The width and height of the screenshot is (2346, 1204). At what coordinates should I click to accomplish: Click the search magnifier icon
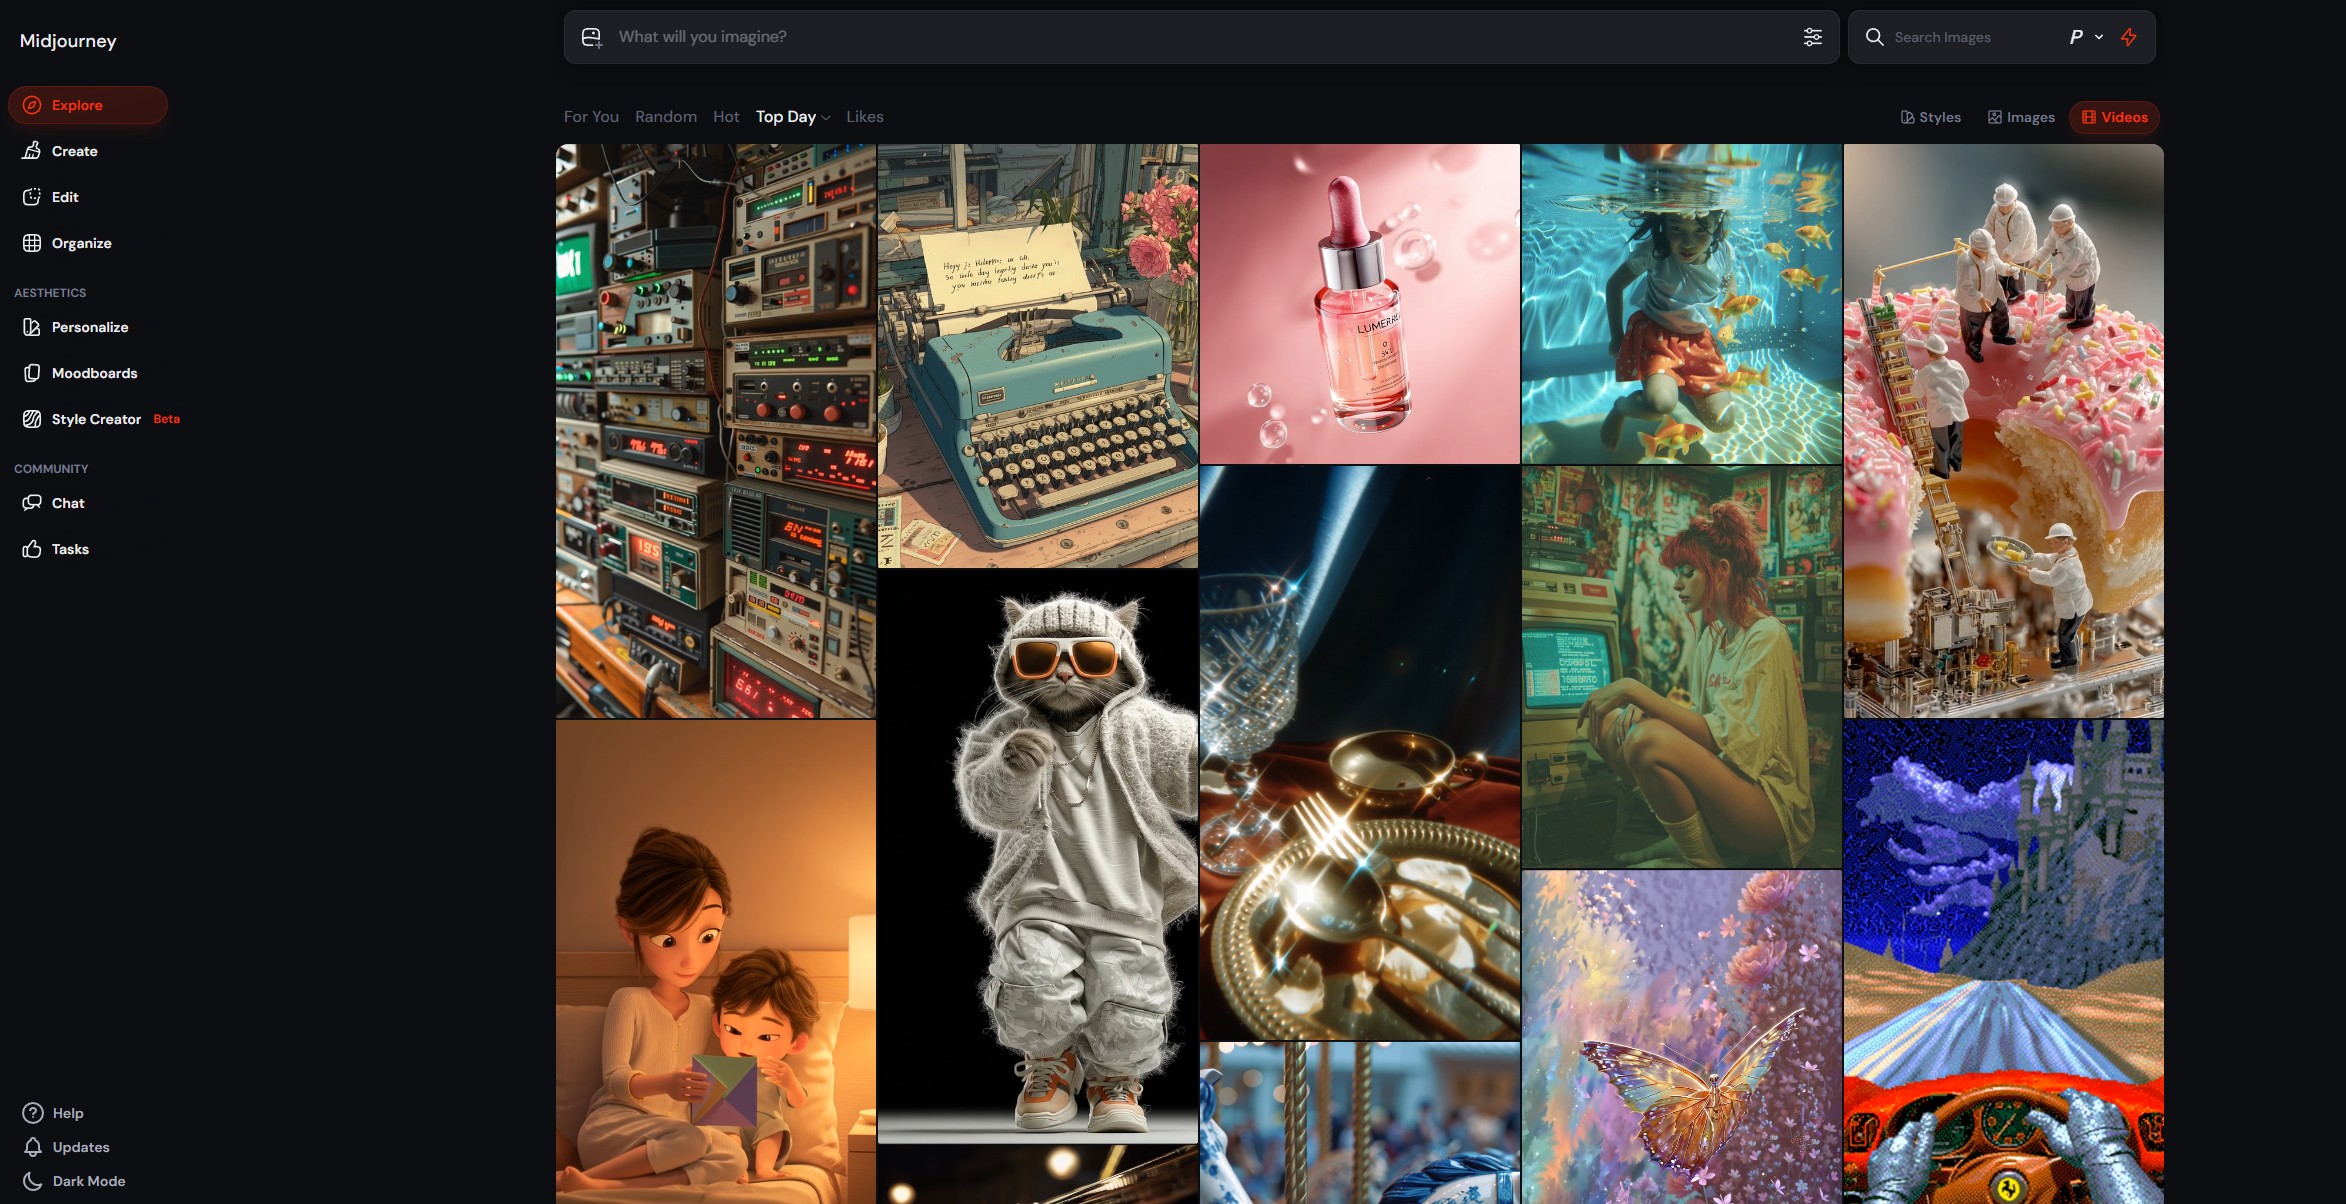point(1875,37)
